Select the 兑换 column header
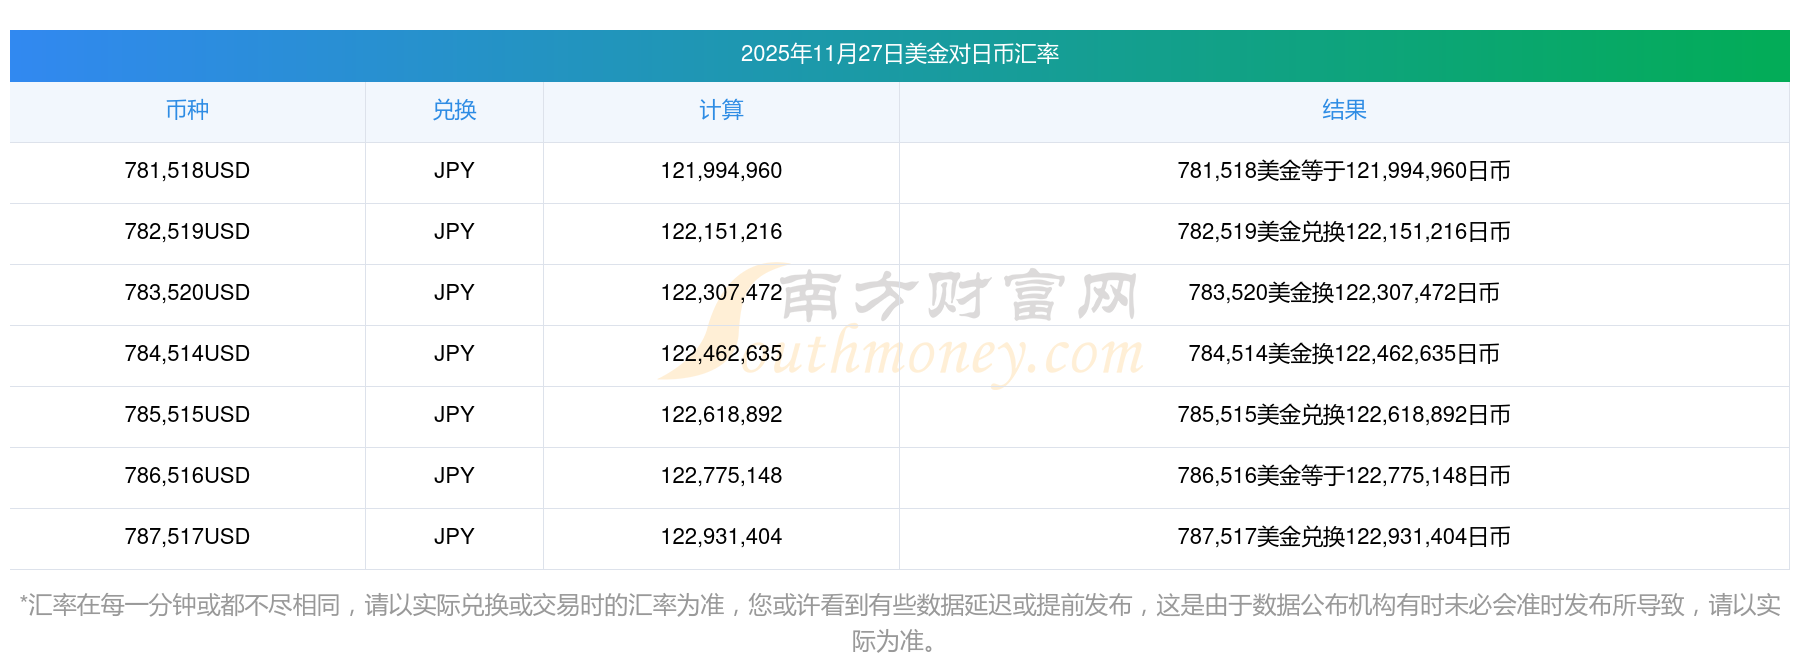 tap(454, 110)
